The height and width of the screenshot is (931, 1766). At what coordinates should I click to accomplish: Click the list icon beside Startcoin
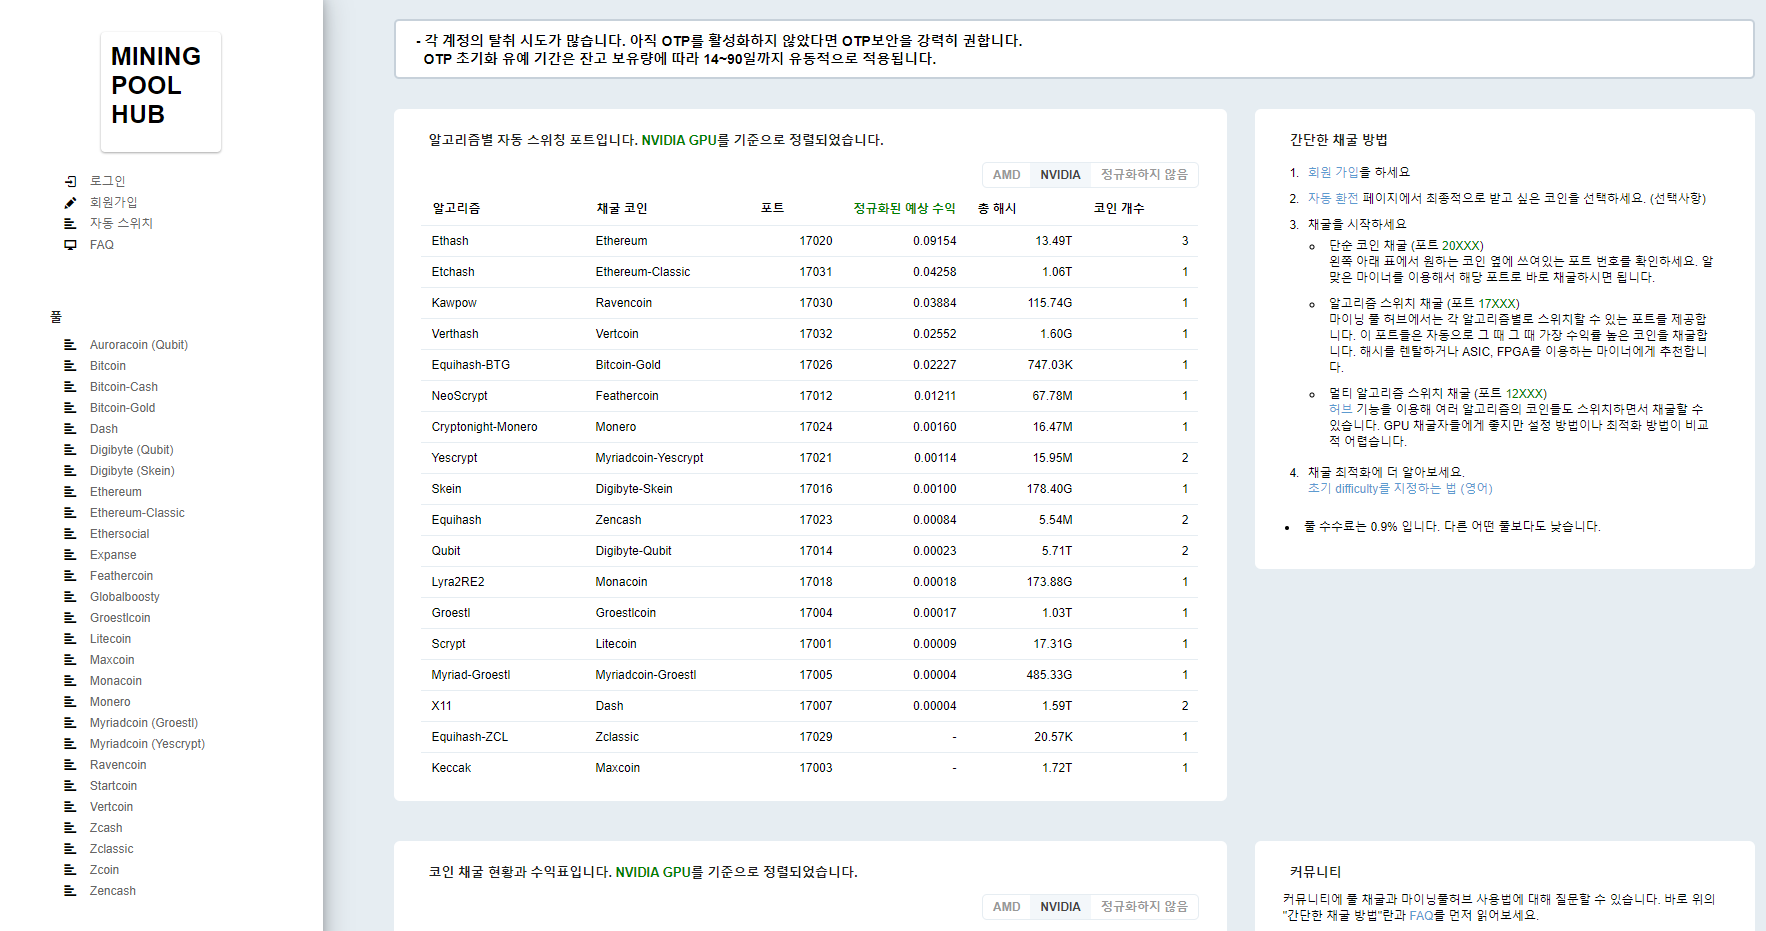point(70,786)
